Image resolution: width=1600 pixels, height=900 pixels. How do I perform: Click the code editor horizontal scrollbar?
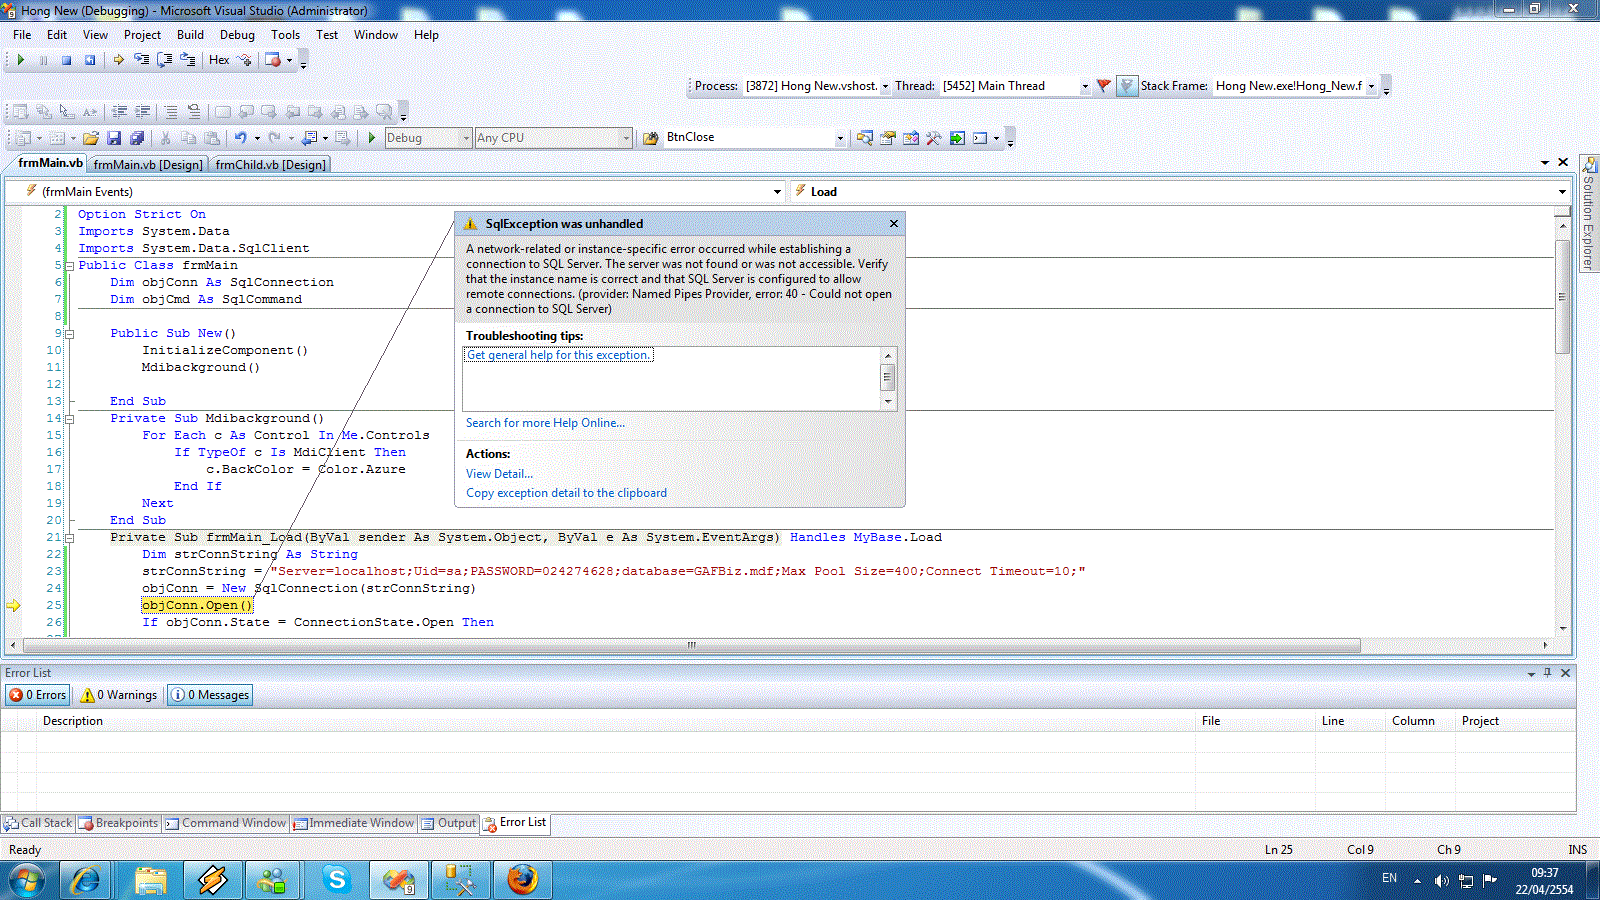tap(691, 645)
